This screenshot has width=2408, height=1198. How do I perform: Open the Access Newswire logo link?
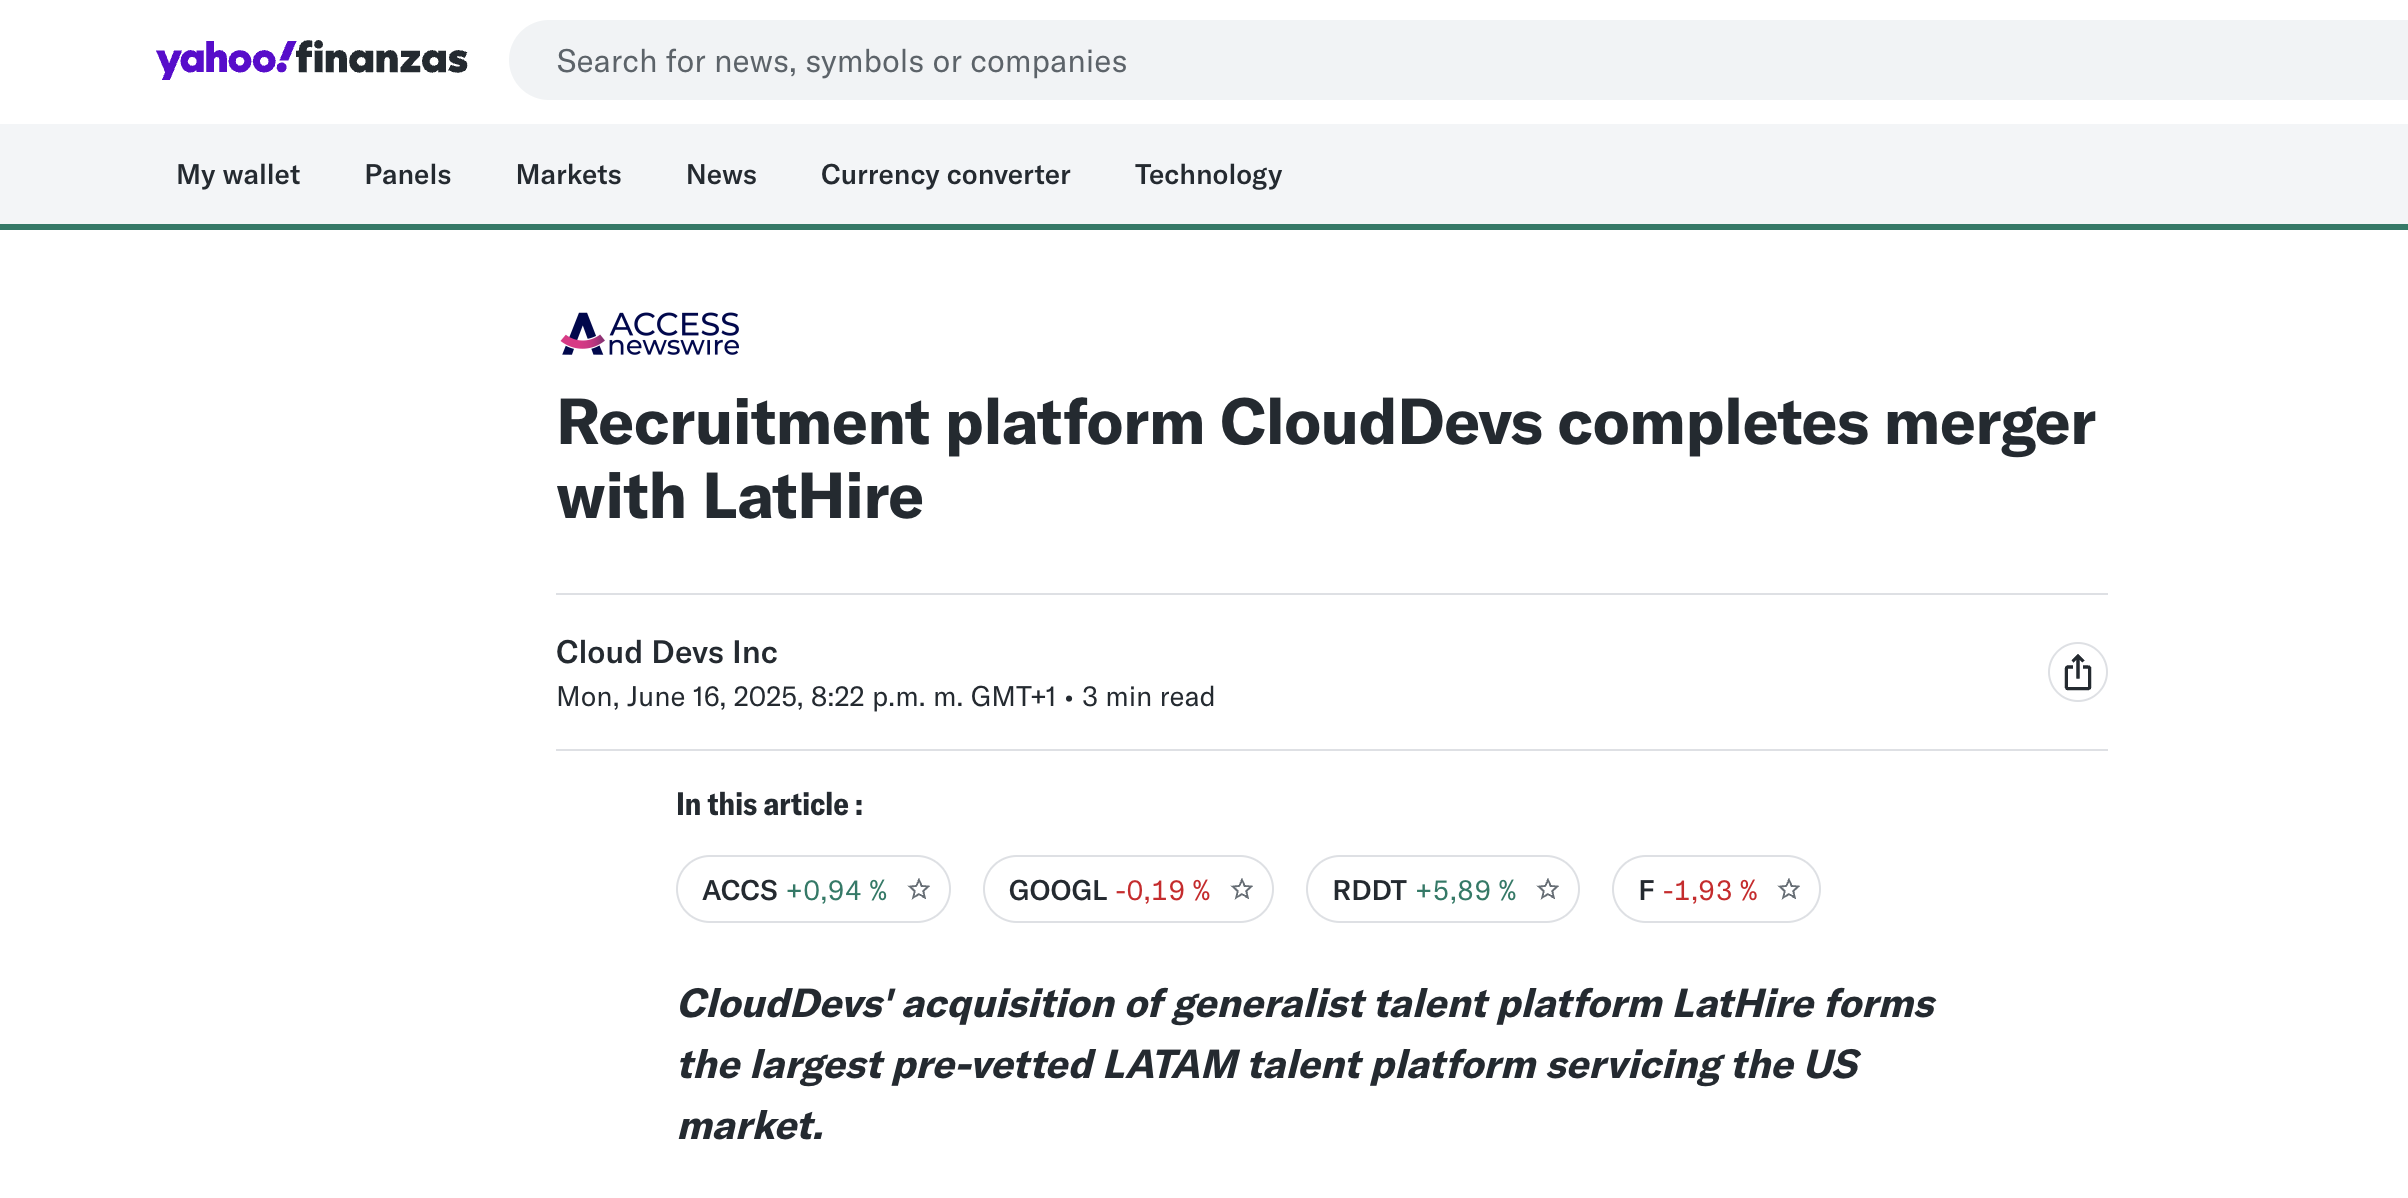click(650, 333)
